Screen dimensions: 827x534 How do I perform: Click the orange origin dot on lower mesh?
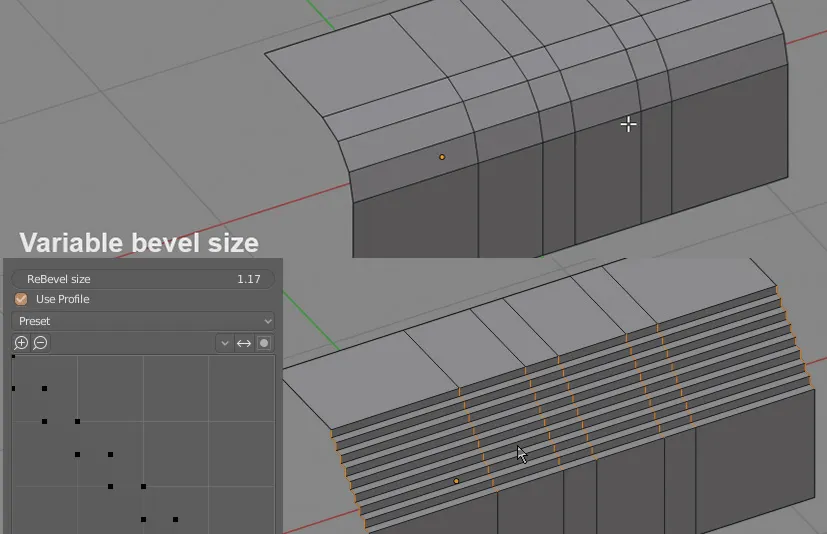(x=456, y=481)
